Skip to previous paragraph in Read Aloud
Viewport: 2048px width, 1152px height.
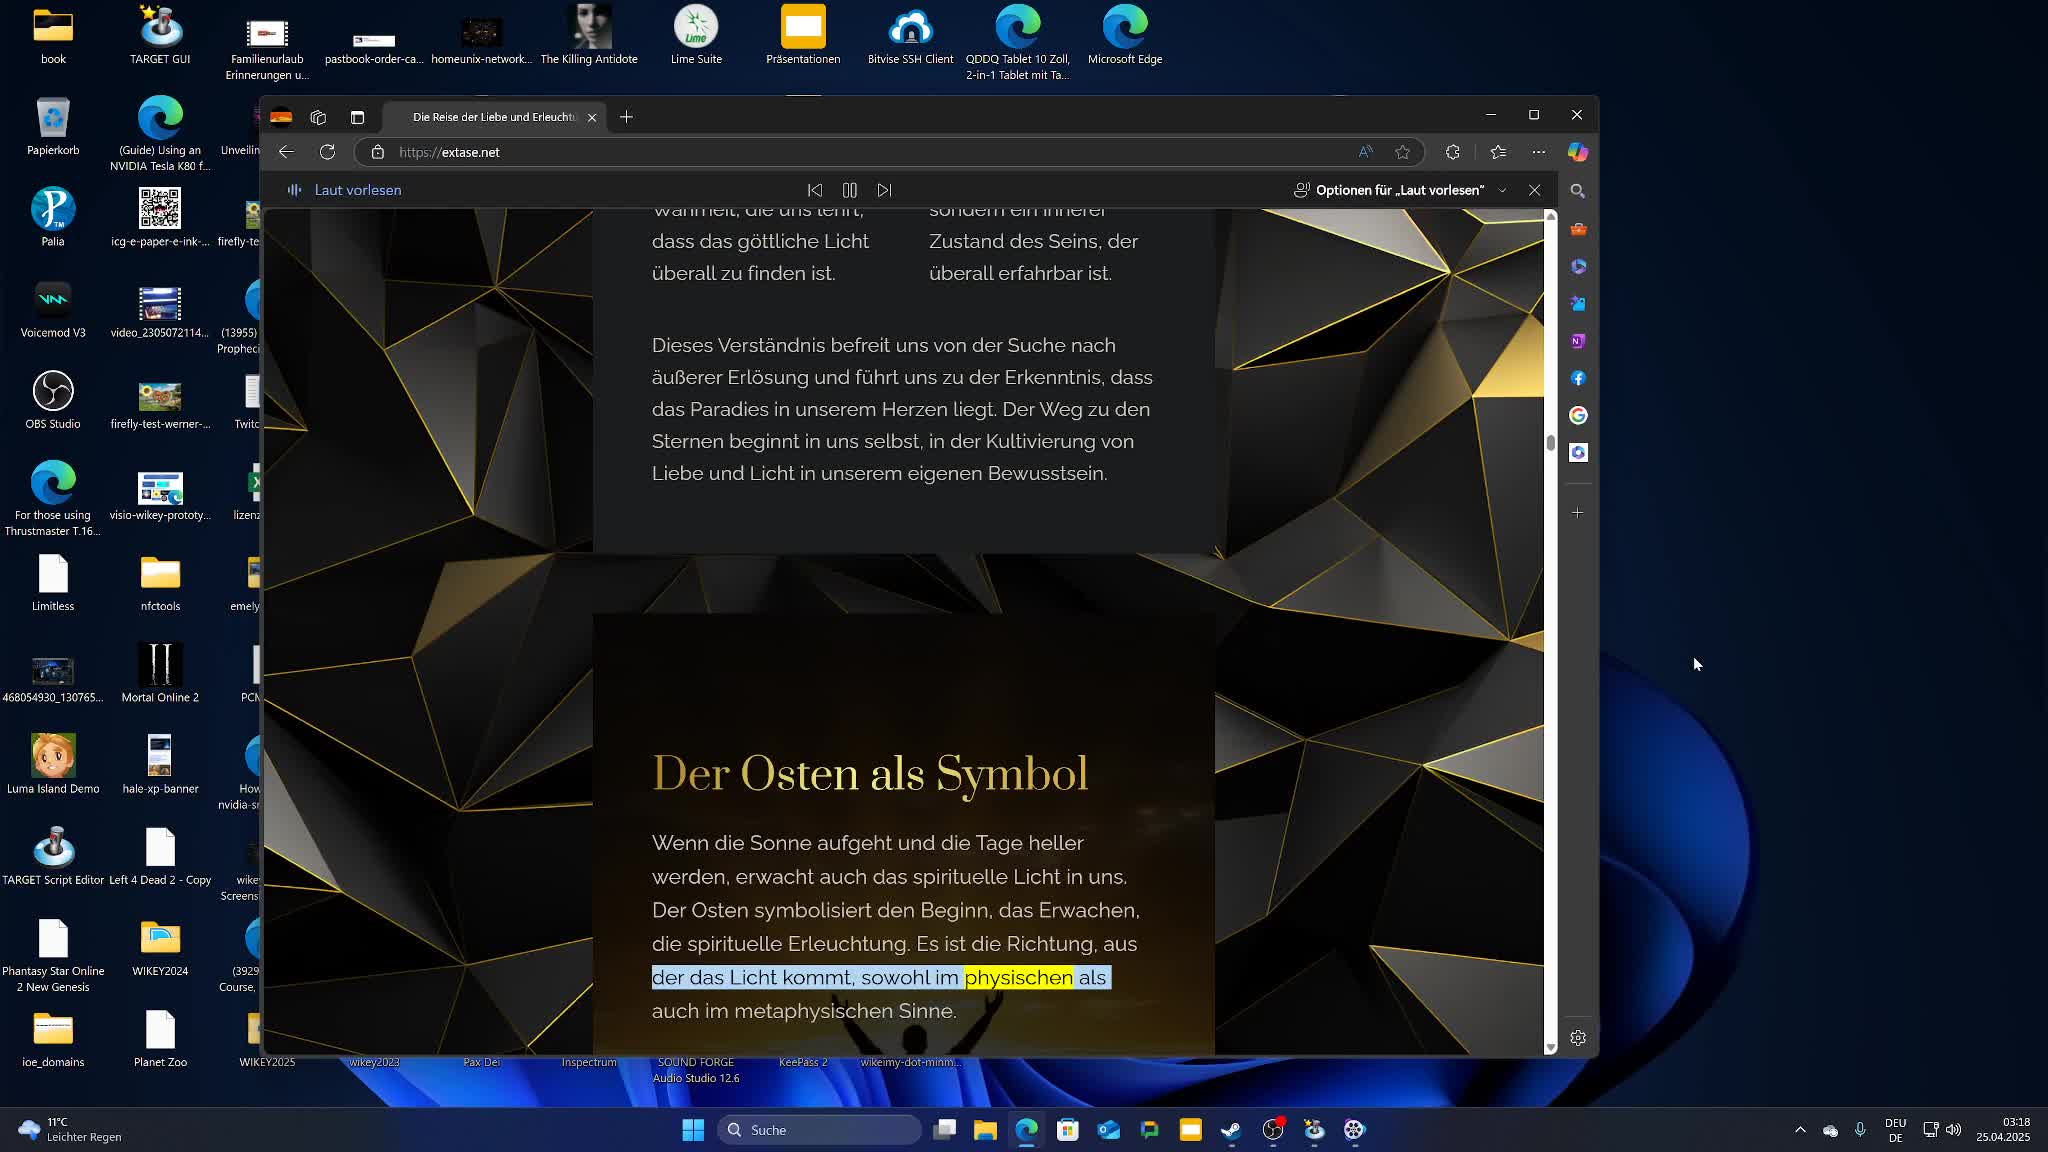coord(815,190)
